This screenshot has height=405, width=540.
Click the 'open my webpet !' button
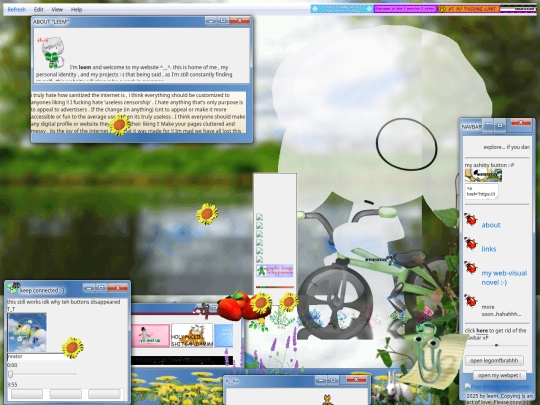(499, 375)
